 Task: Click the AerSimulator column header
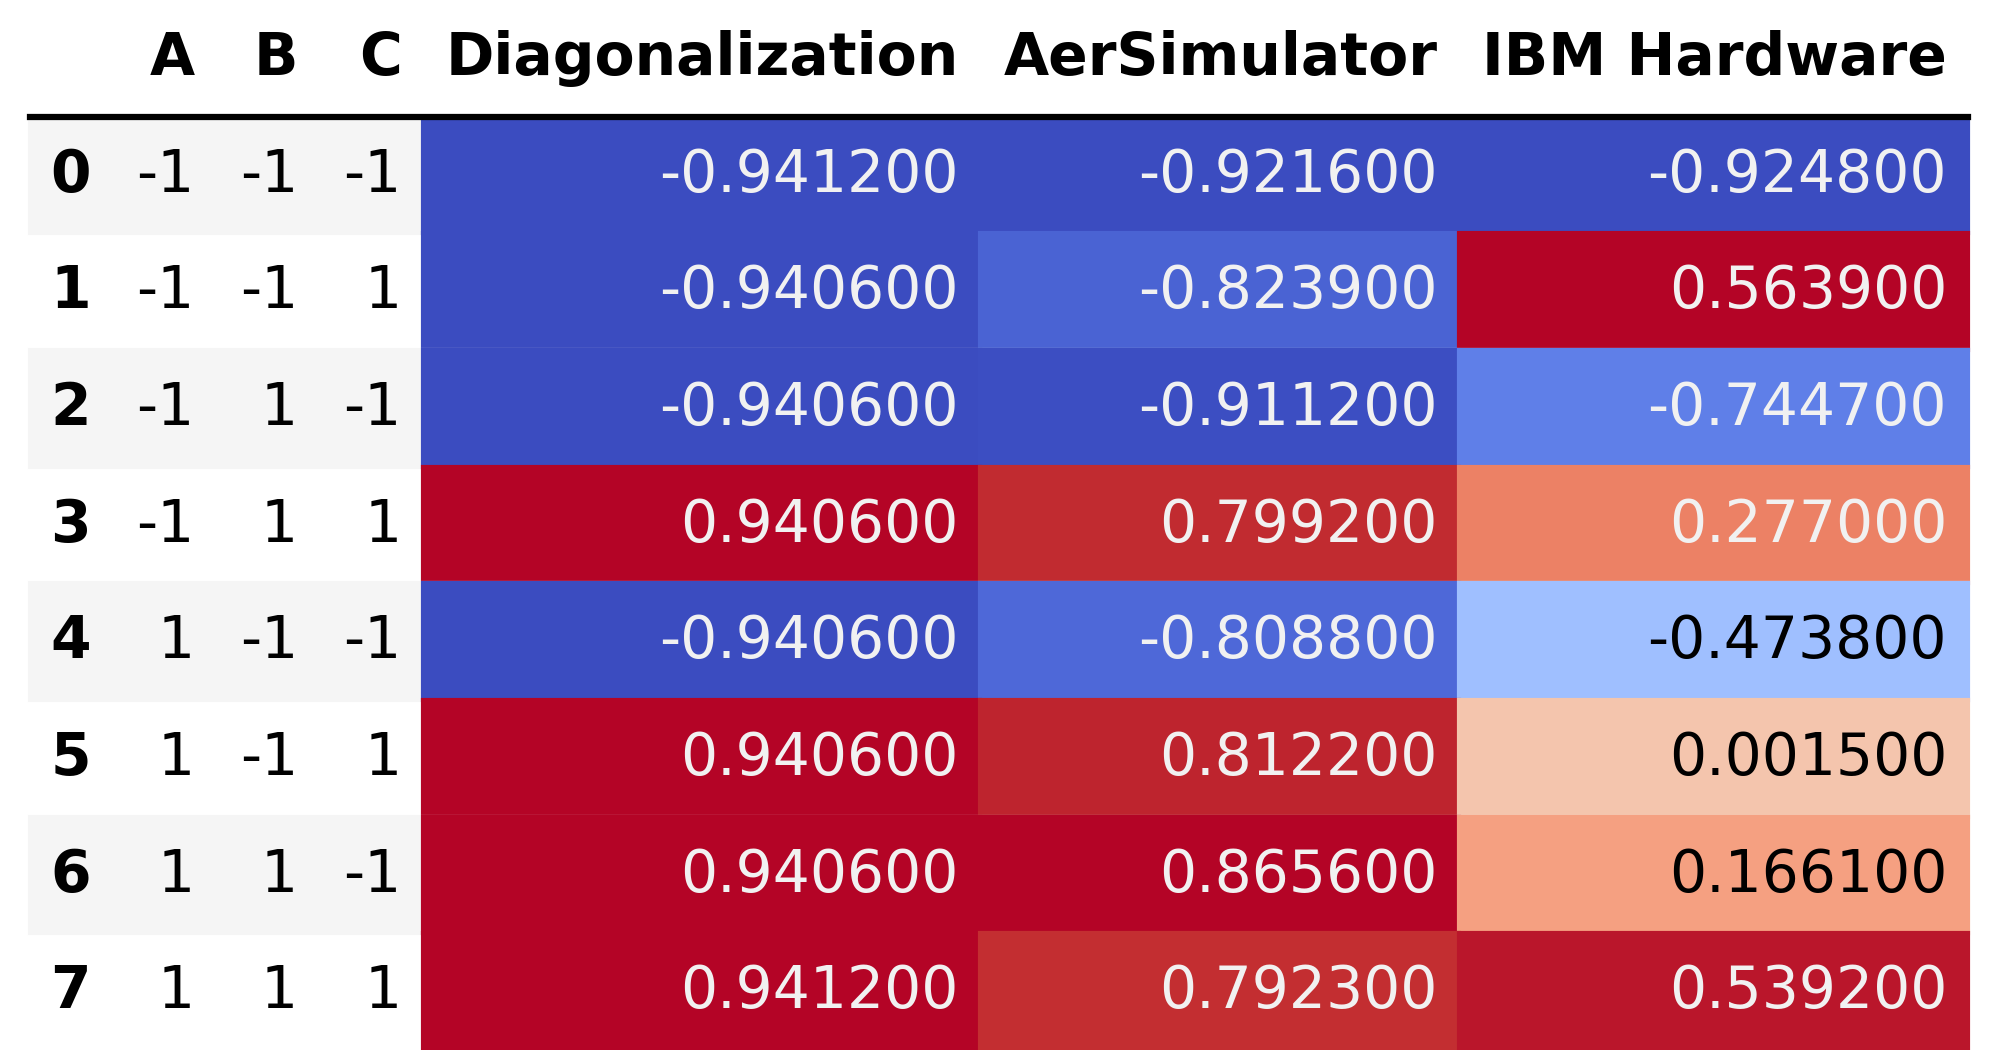[x=1220, y=56]
